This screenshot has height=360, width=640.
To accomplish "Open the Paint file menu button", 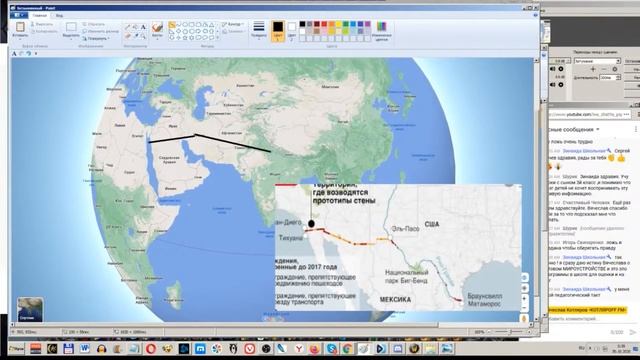I will click(19, 15).
